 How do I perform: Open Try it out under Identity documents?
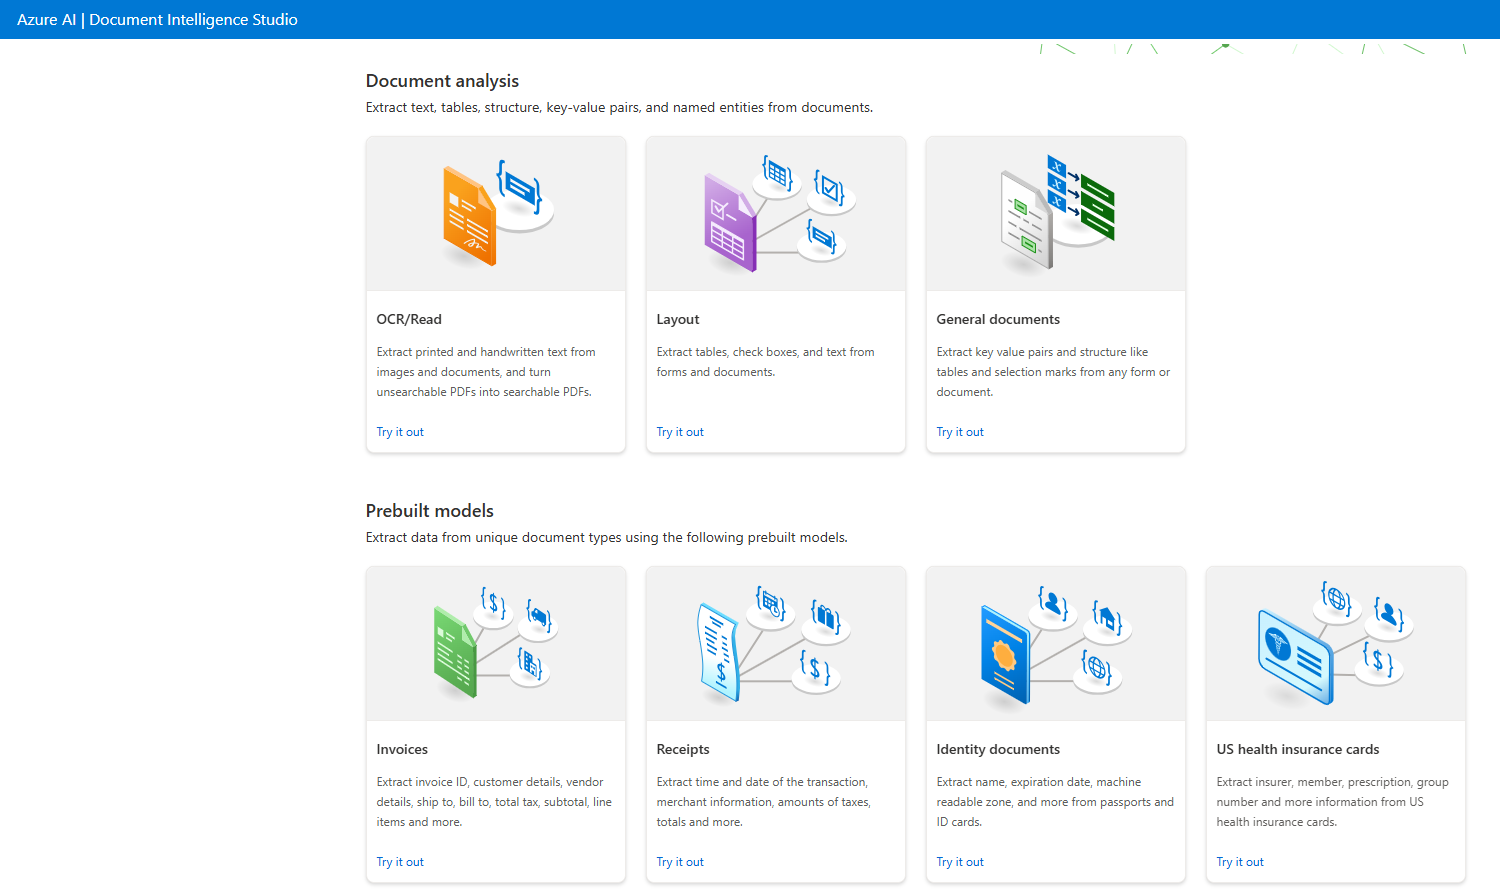(x=960, y=862)
